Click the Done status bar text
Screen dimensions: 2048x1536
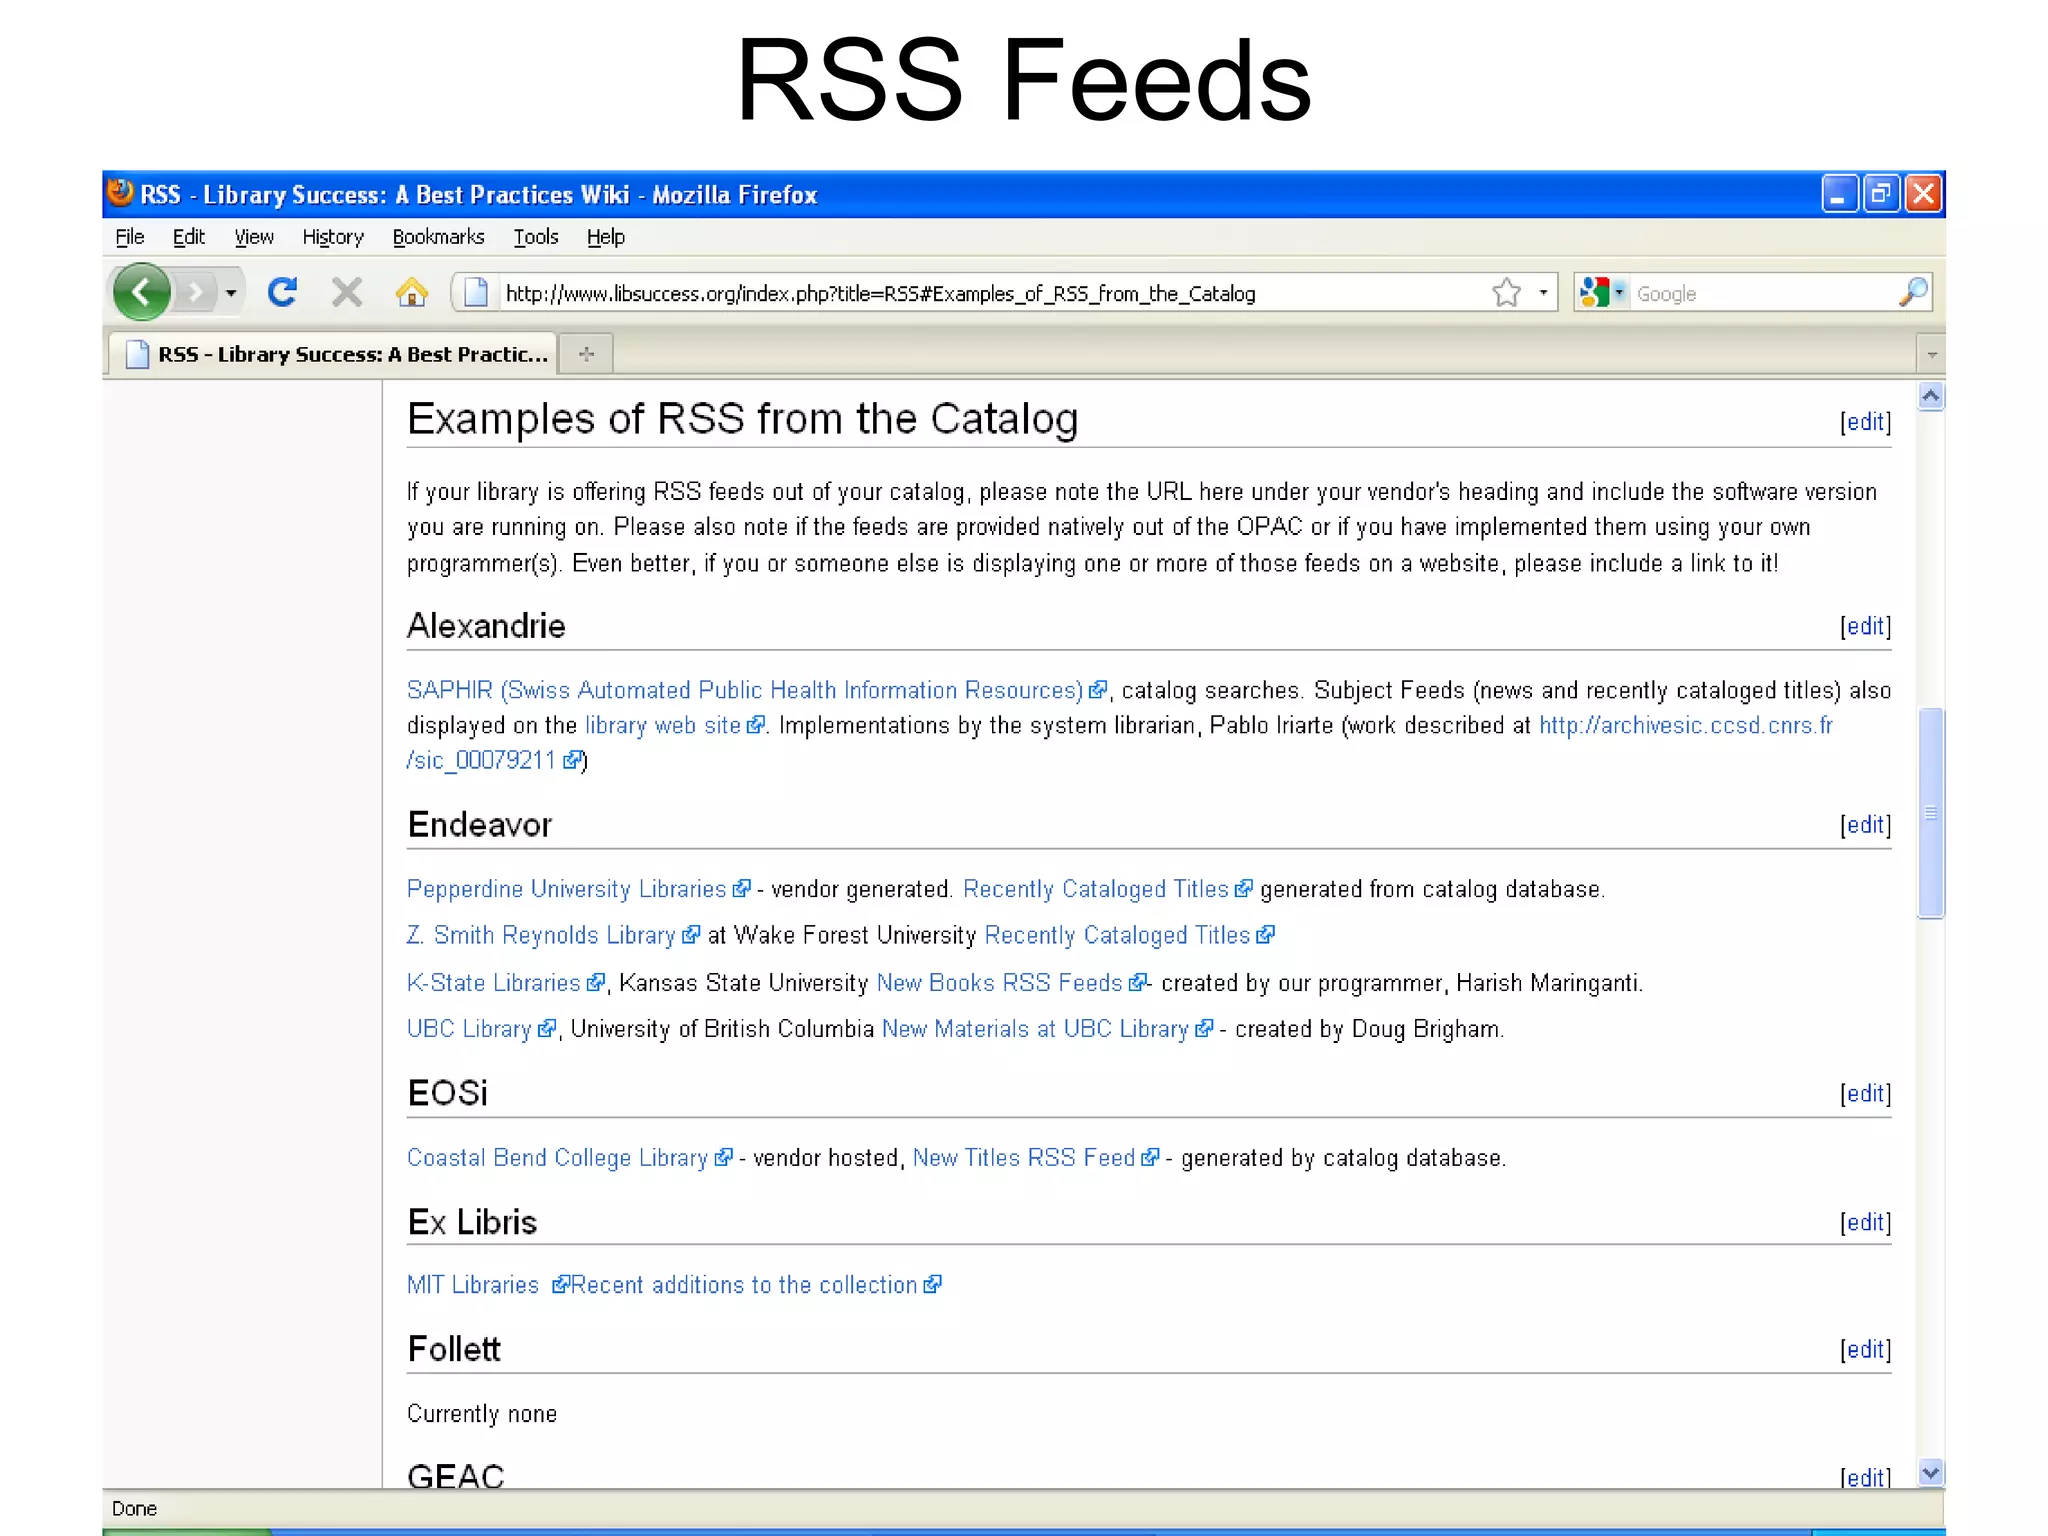tap(134, 1509)
